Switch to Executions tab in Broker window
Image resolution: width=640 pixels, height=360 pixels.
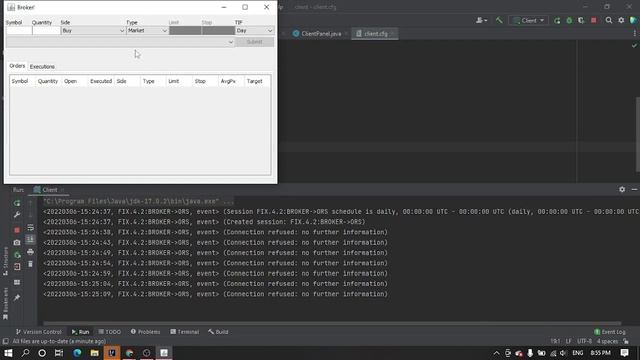point(42,67)
